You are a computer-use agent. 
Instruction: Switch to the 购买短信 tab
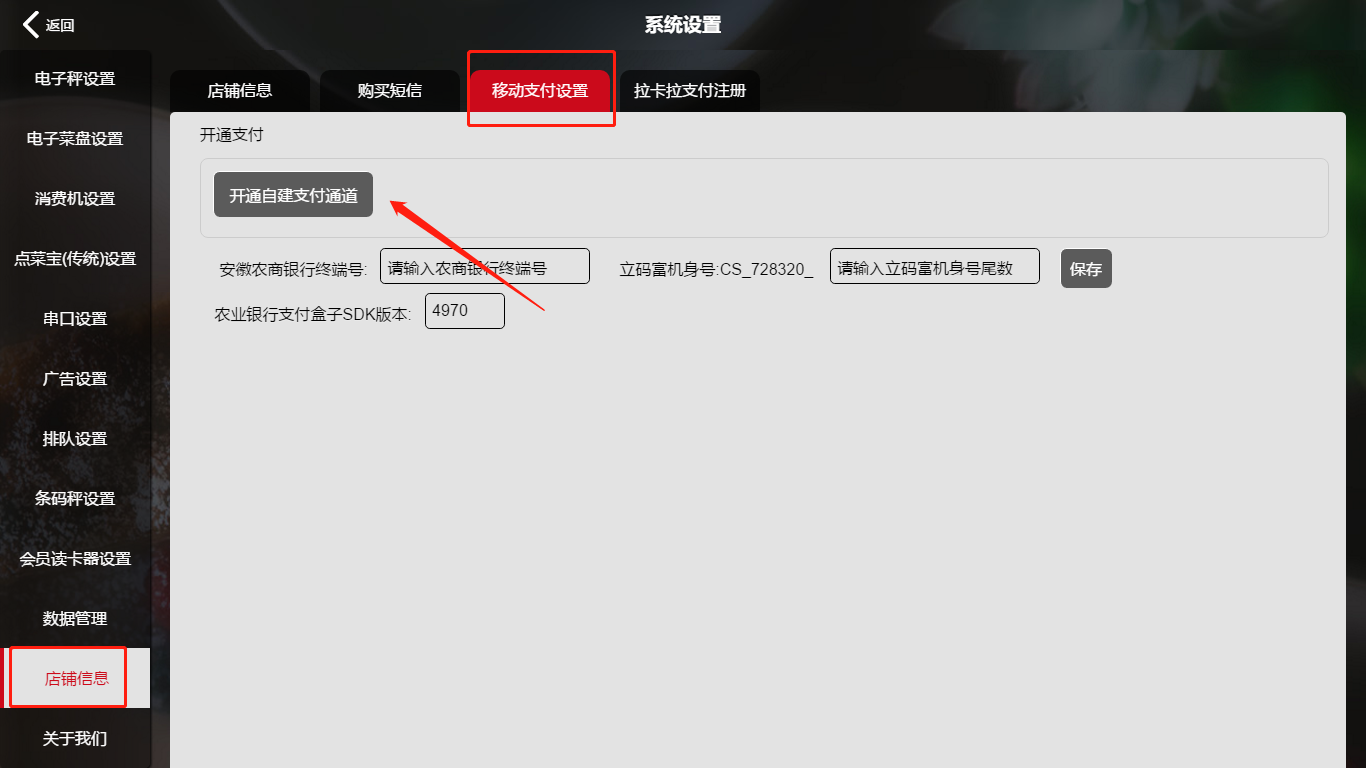pyautogui.click(x=390, y=91)
